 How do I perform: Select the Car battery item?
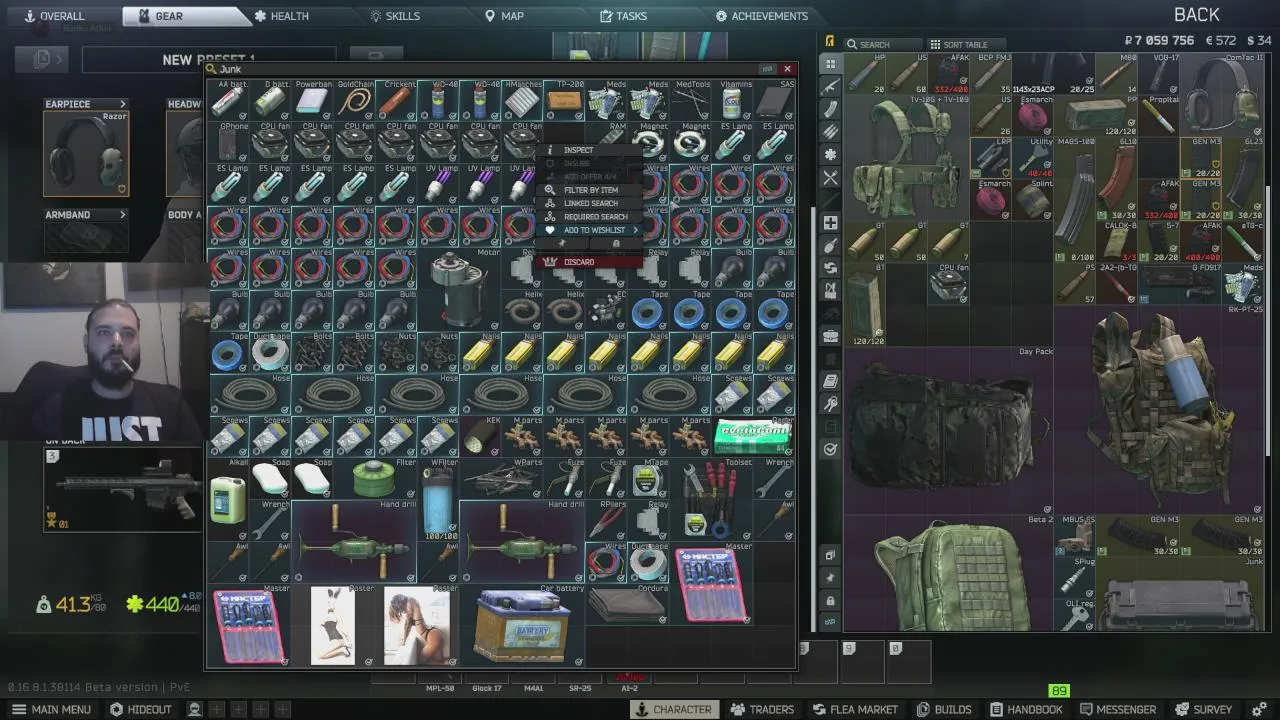[522, 625]
